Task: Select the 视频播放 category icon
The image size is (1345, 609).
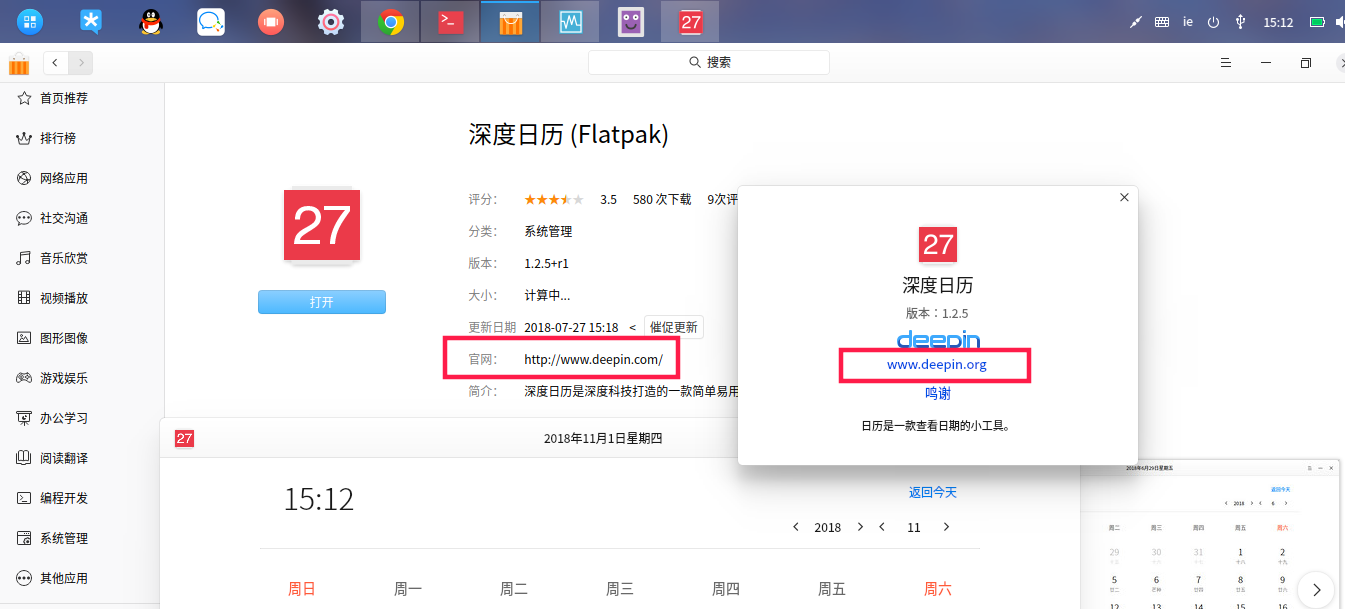Action: [24, 297]
